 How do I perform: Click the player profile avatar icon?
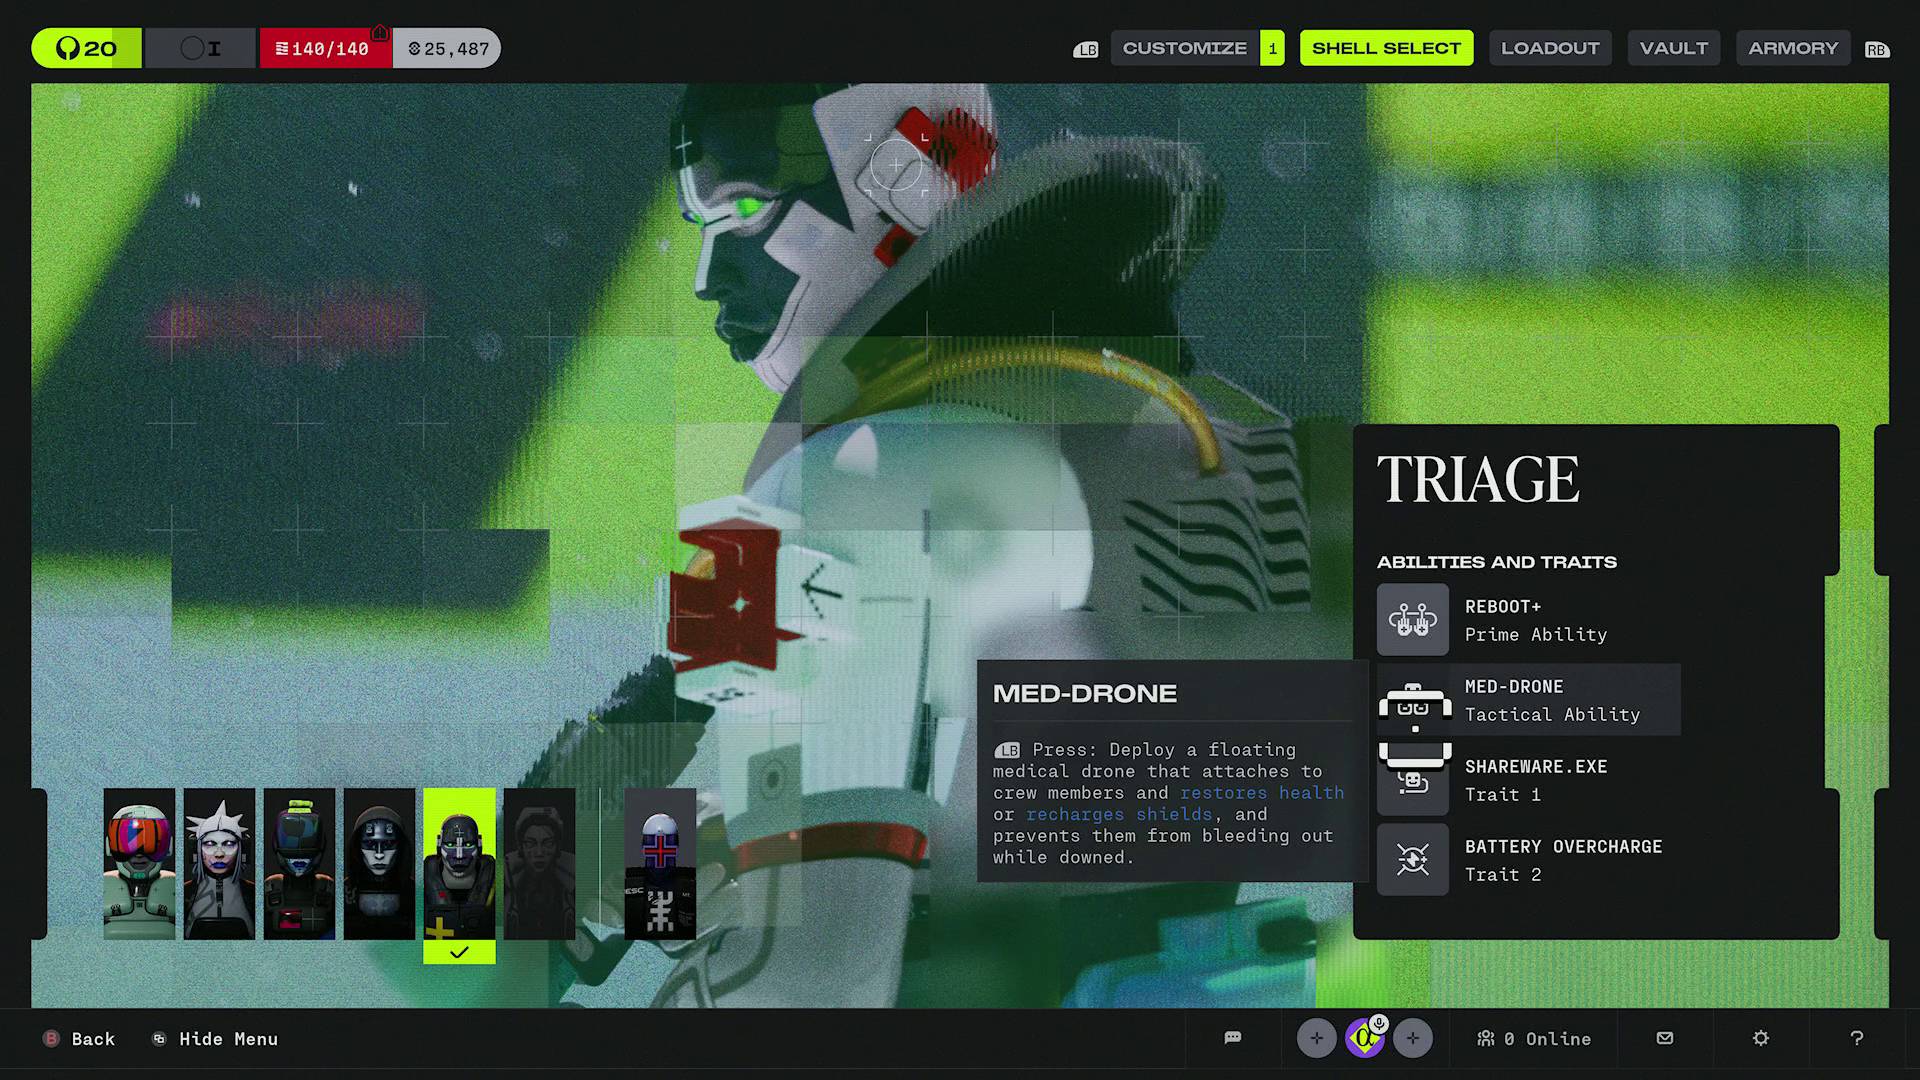click(1365, 1038)
